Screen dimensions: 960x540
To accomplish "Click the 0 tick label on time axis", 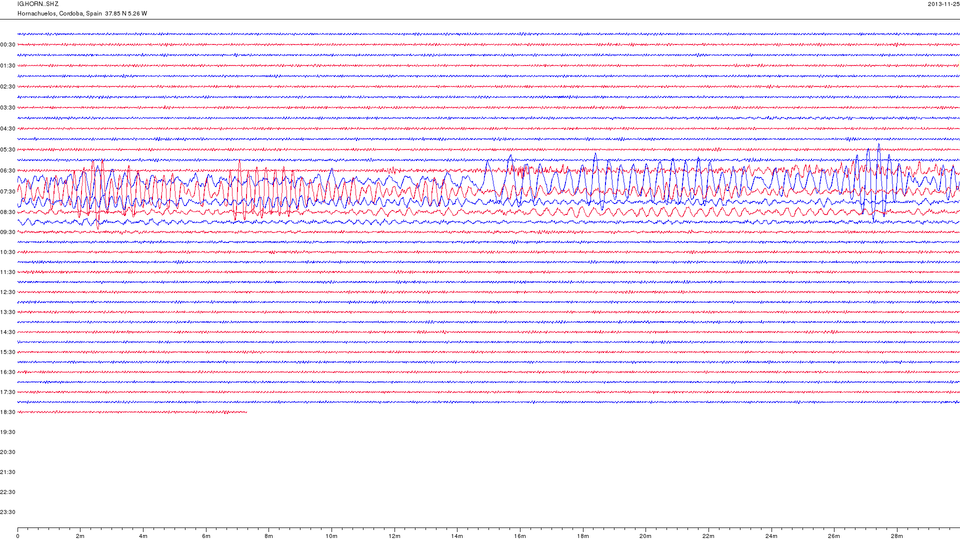I will (18, 536).
